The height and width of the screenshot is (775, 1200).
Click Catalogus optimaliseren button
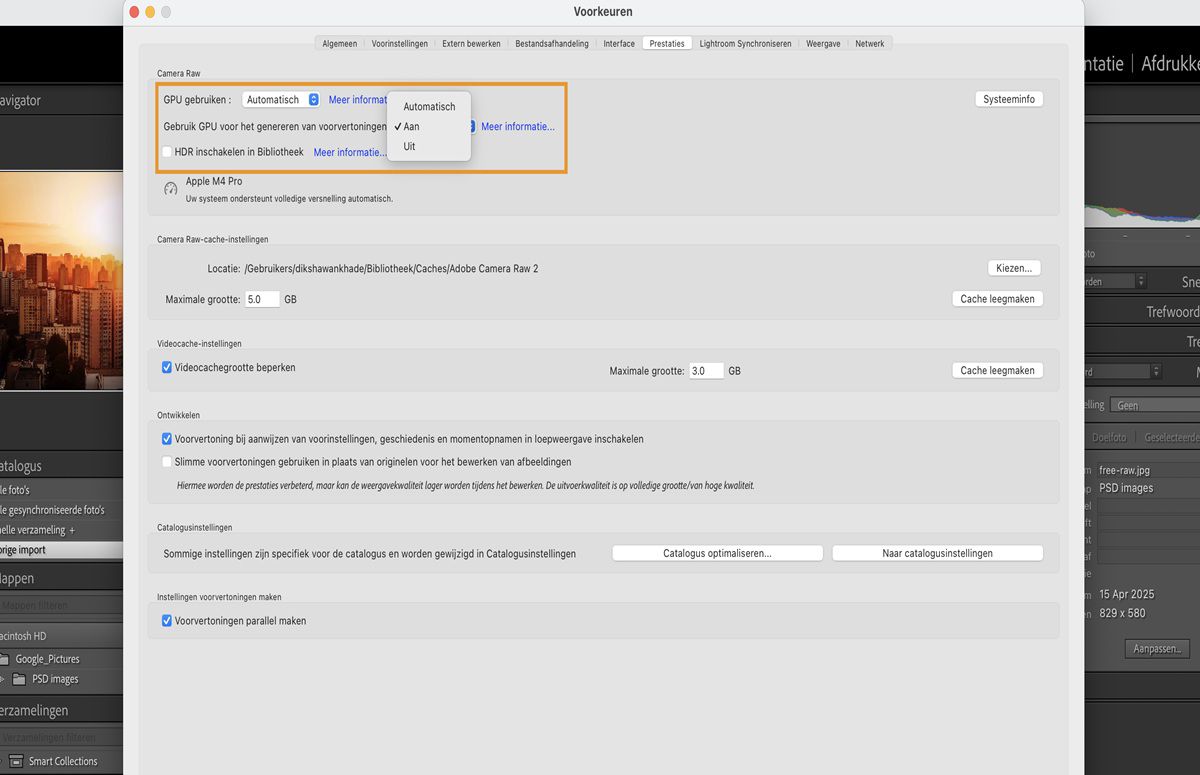pos(717,552)
